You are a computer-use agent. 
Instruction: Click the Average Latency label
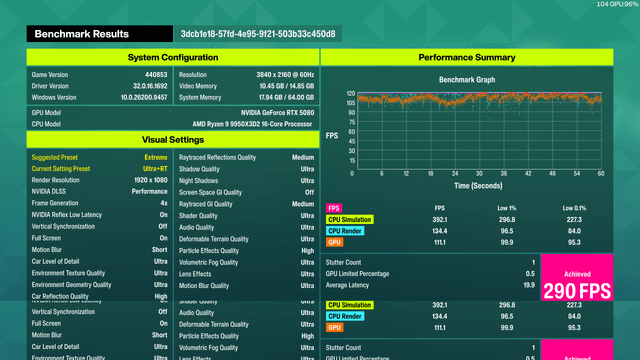pos(347,285)
